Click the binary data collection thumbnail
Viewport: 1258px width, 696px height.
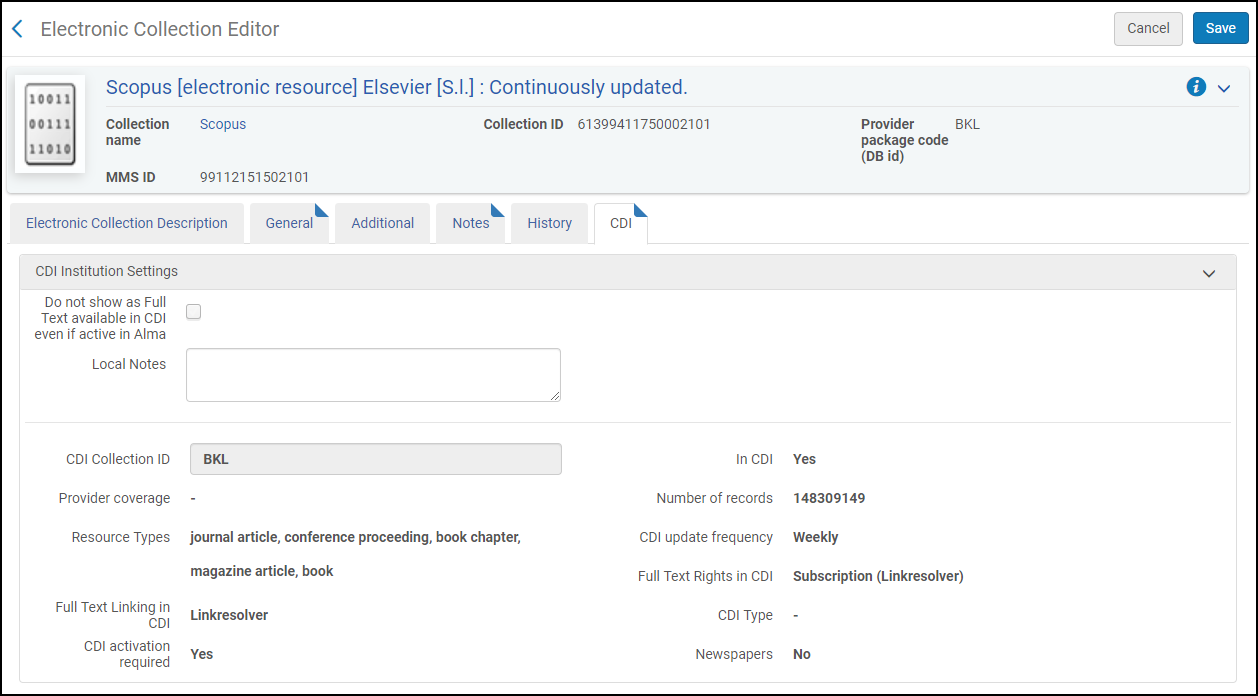[50, 123]
